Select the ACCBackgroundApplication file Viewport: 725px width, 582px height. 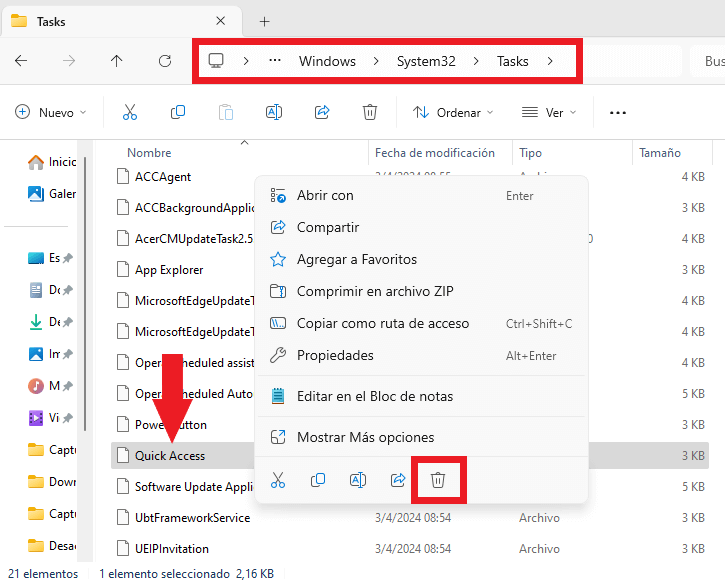click(185, 208)
